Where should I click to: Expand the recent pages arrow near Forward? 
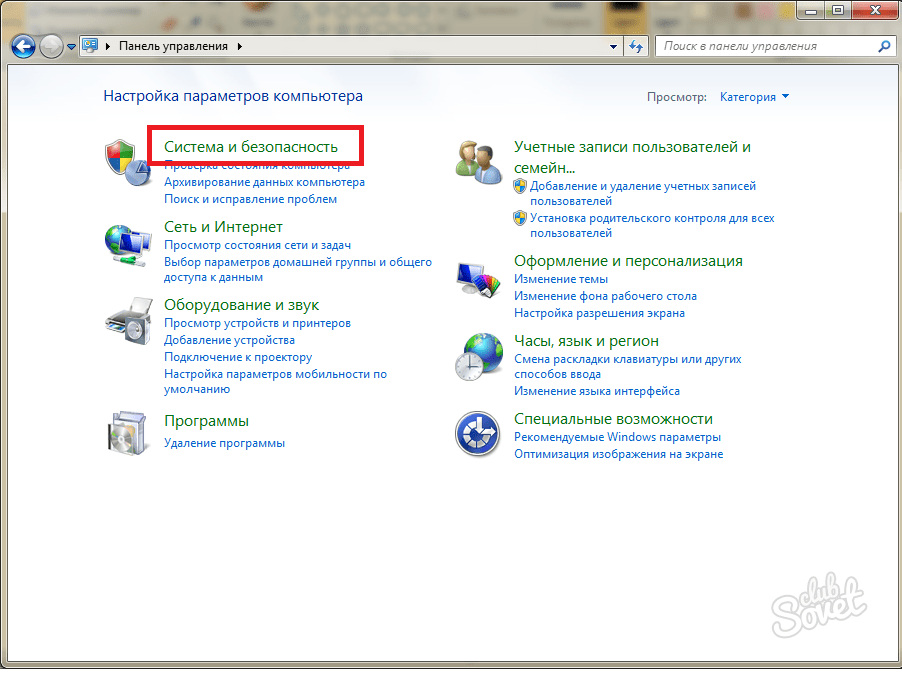click(72, 47)
